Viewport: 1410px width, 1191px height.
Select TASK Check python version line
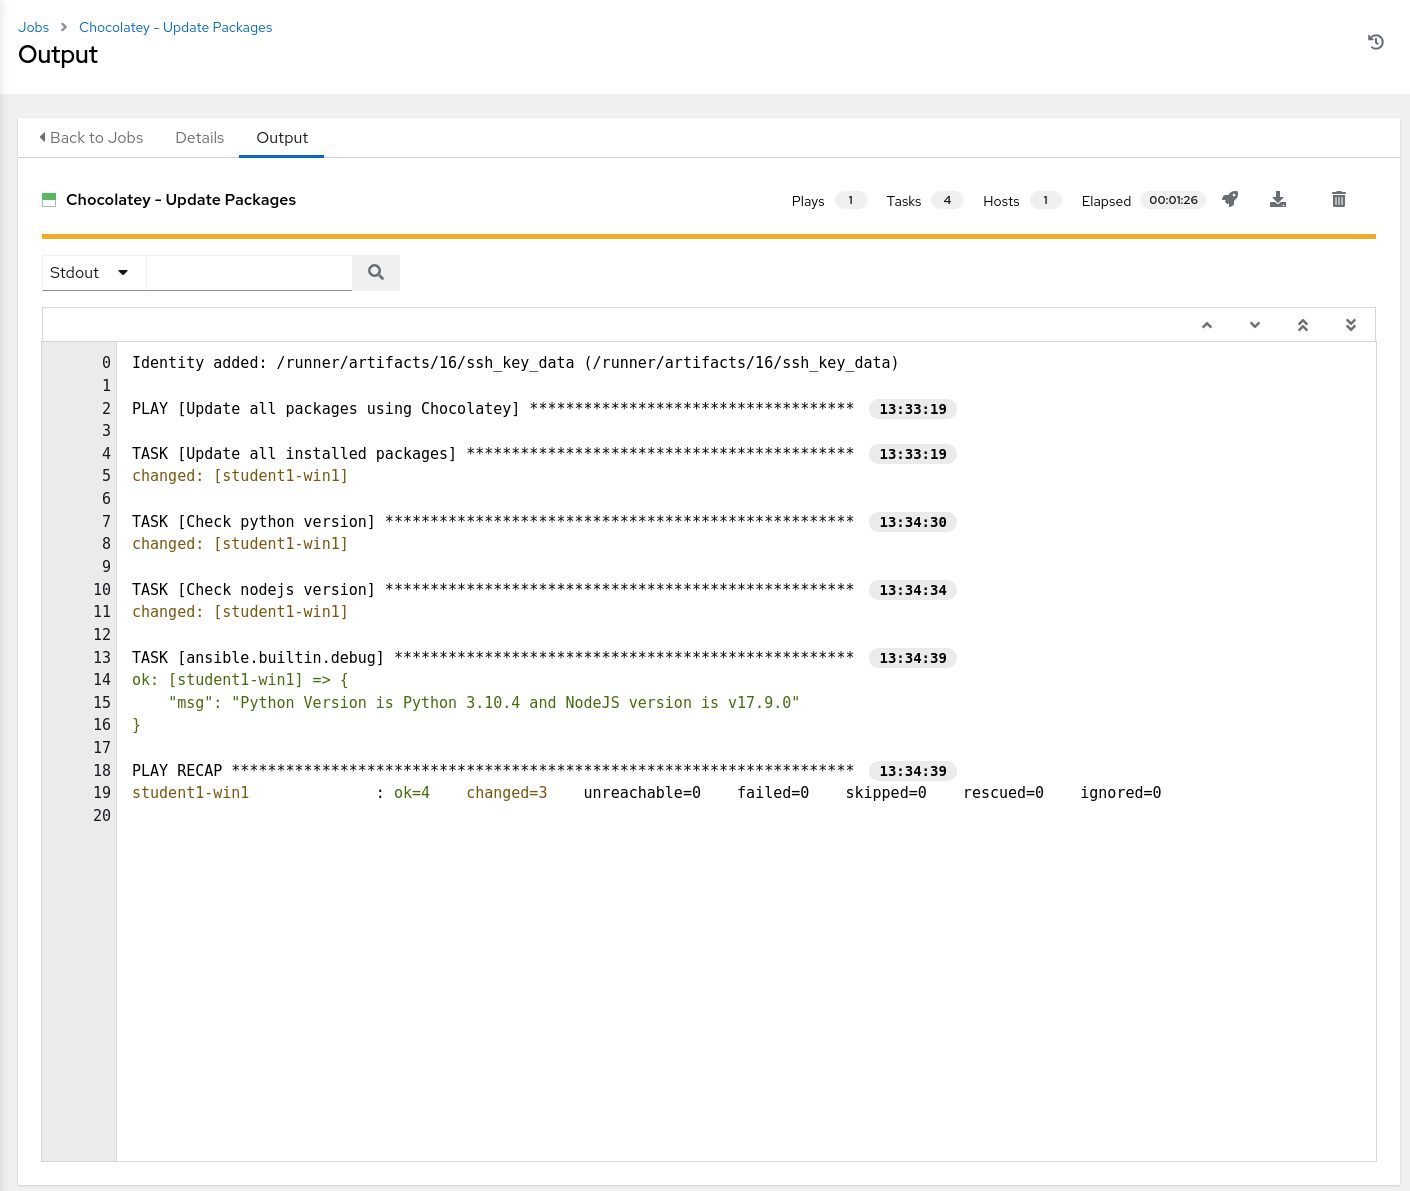(493, 521)
